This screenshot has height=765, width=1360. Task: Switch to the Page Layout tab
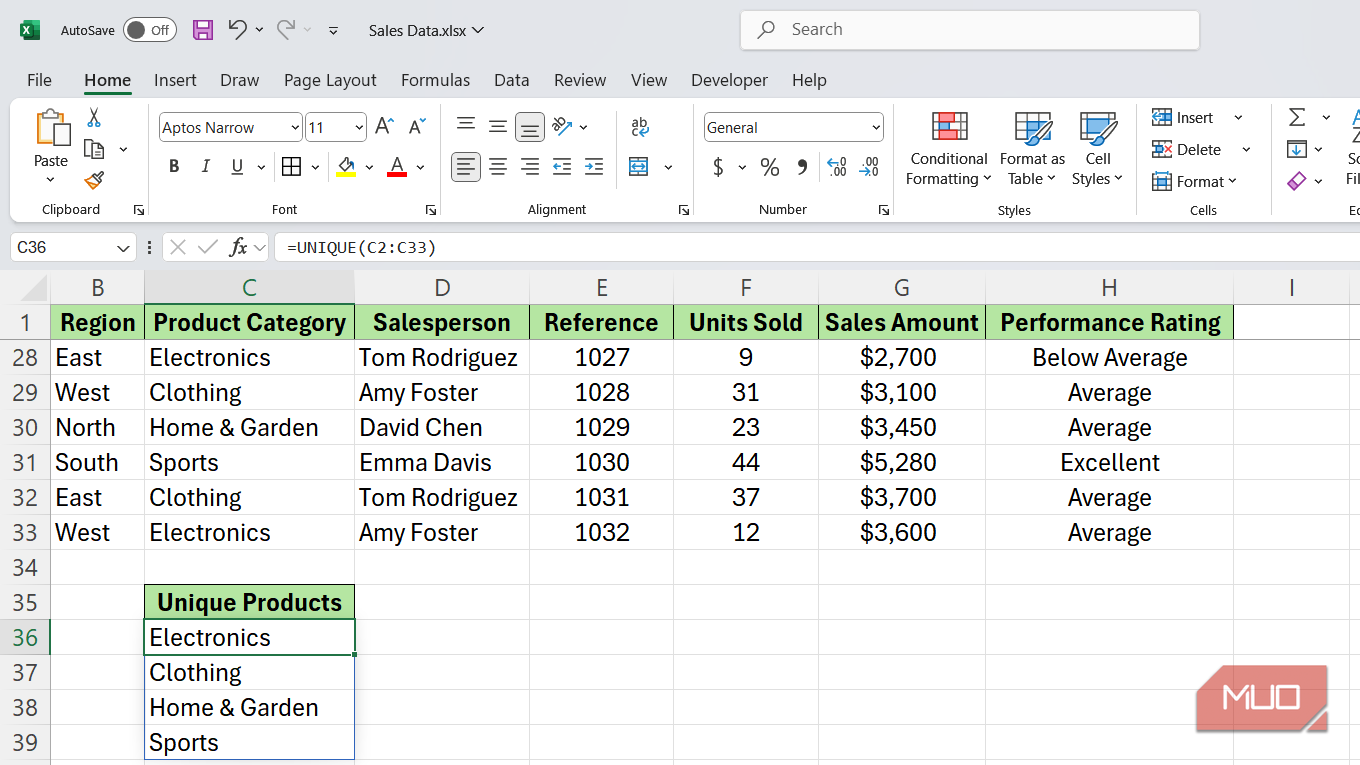(x=330, y=80)
